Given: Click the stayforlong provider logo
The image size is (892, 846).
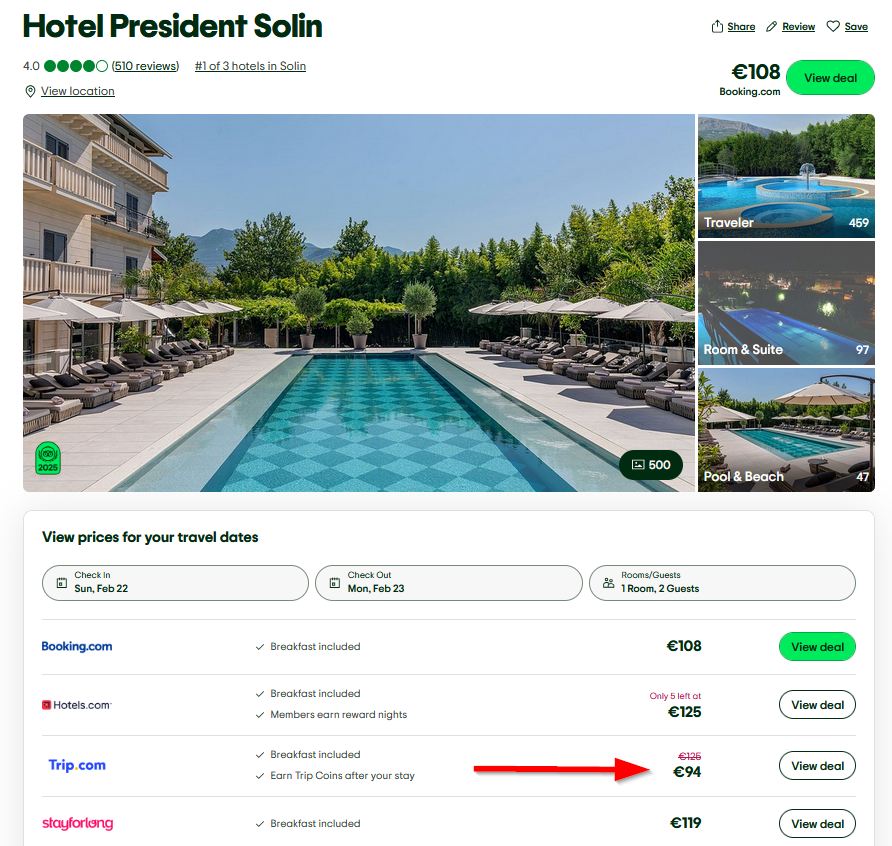Looking at the screenshot, I should point(79,823).
